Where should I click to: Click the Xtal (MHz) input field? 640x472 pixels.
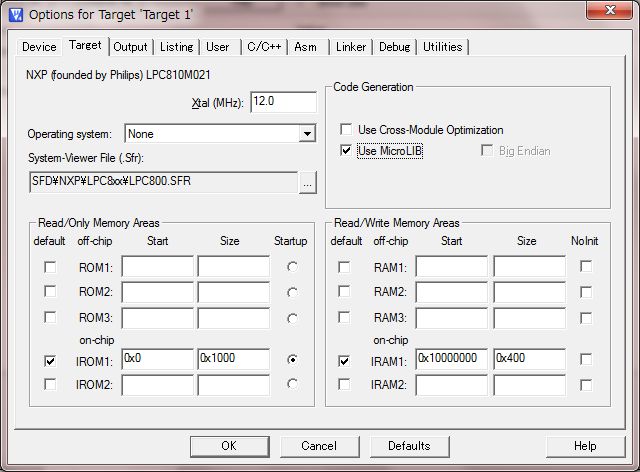[x=283, y=102]
